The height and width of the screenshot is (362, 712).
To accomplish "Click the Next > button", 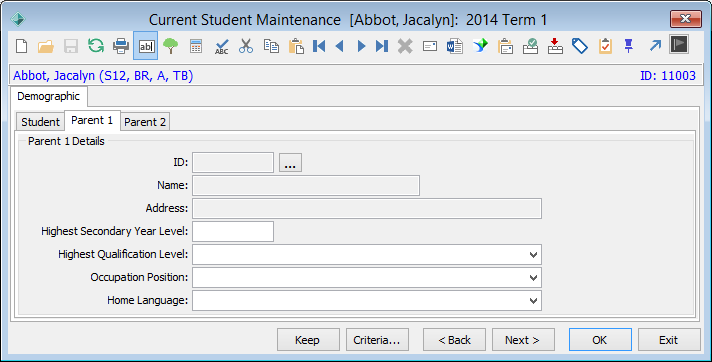I will pyautogui.click(x=523, y=340).
